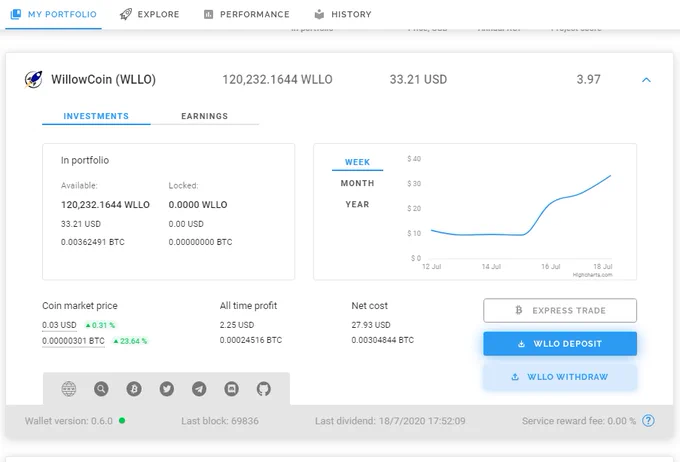Click the 0.00362491 BTC available value
The image size is (680, 462).
[93, 242]
